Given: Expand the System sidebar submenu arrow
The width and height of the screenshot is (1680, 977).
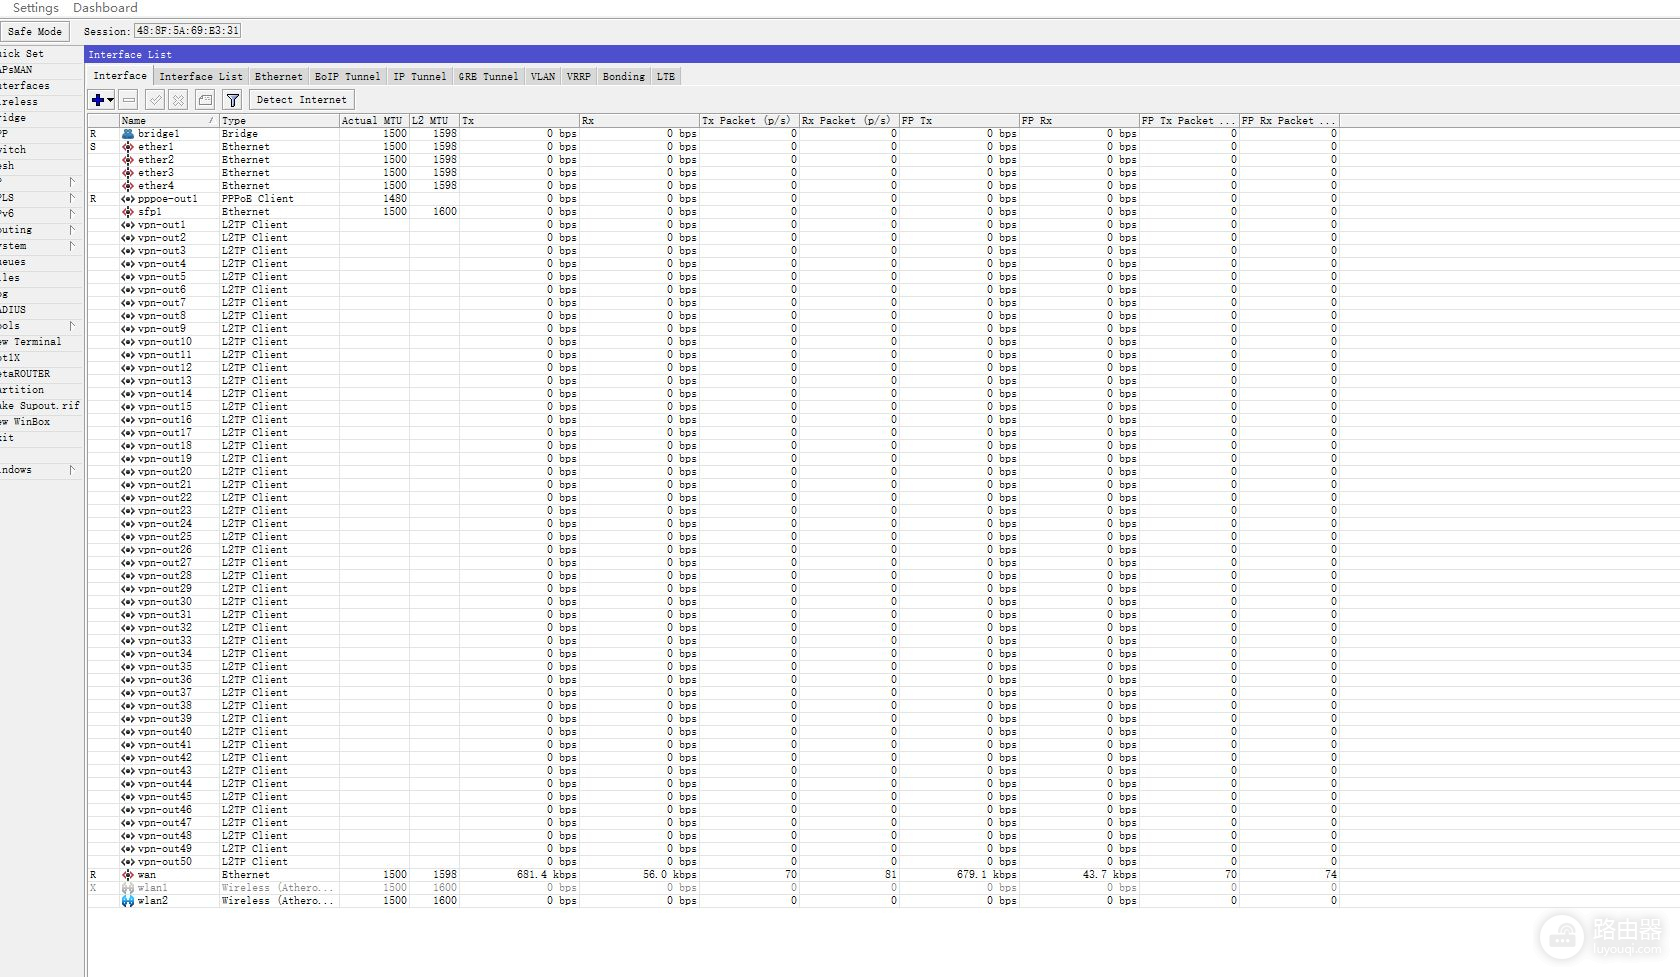Looking at the screenshot, I should point(72,246).
